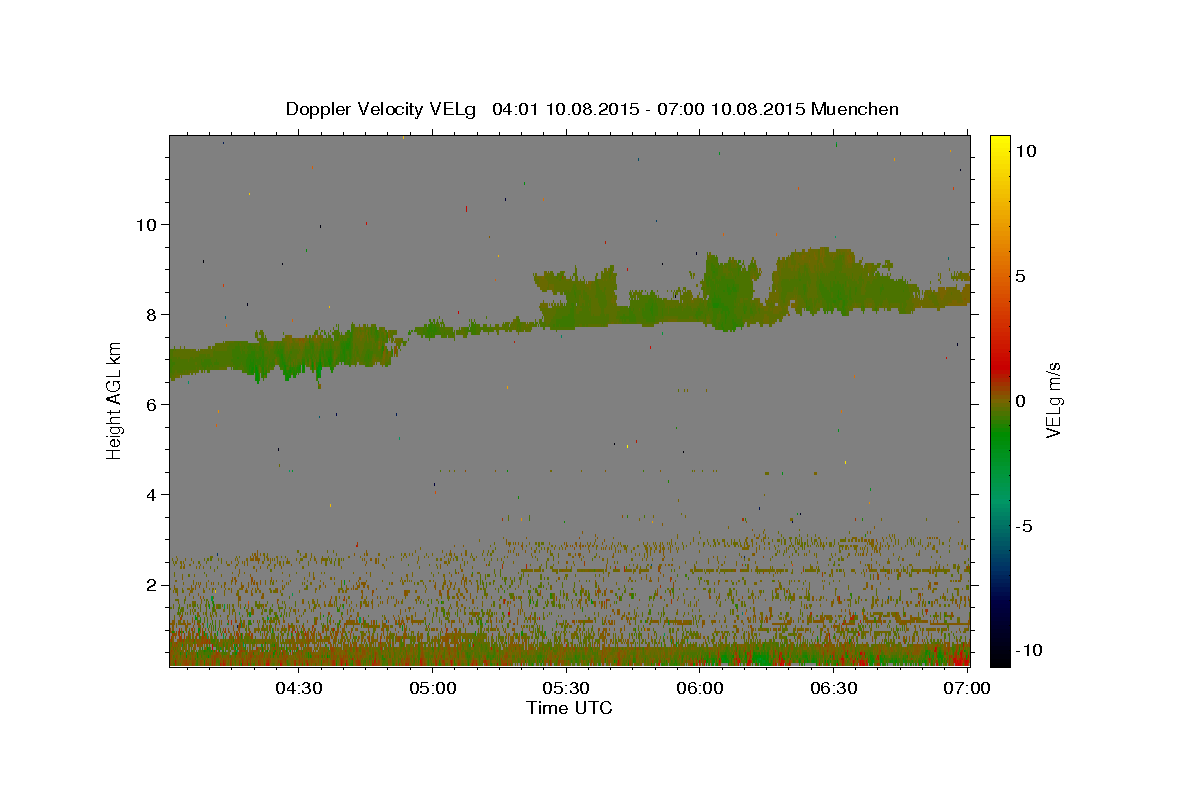Click the height axis label 8
This screenshot has width=1200, height=800.
point(151,315)
